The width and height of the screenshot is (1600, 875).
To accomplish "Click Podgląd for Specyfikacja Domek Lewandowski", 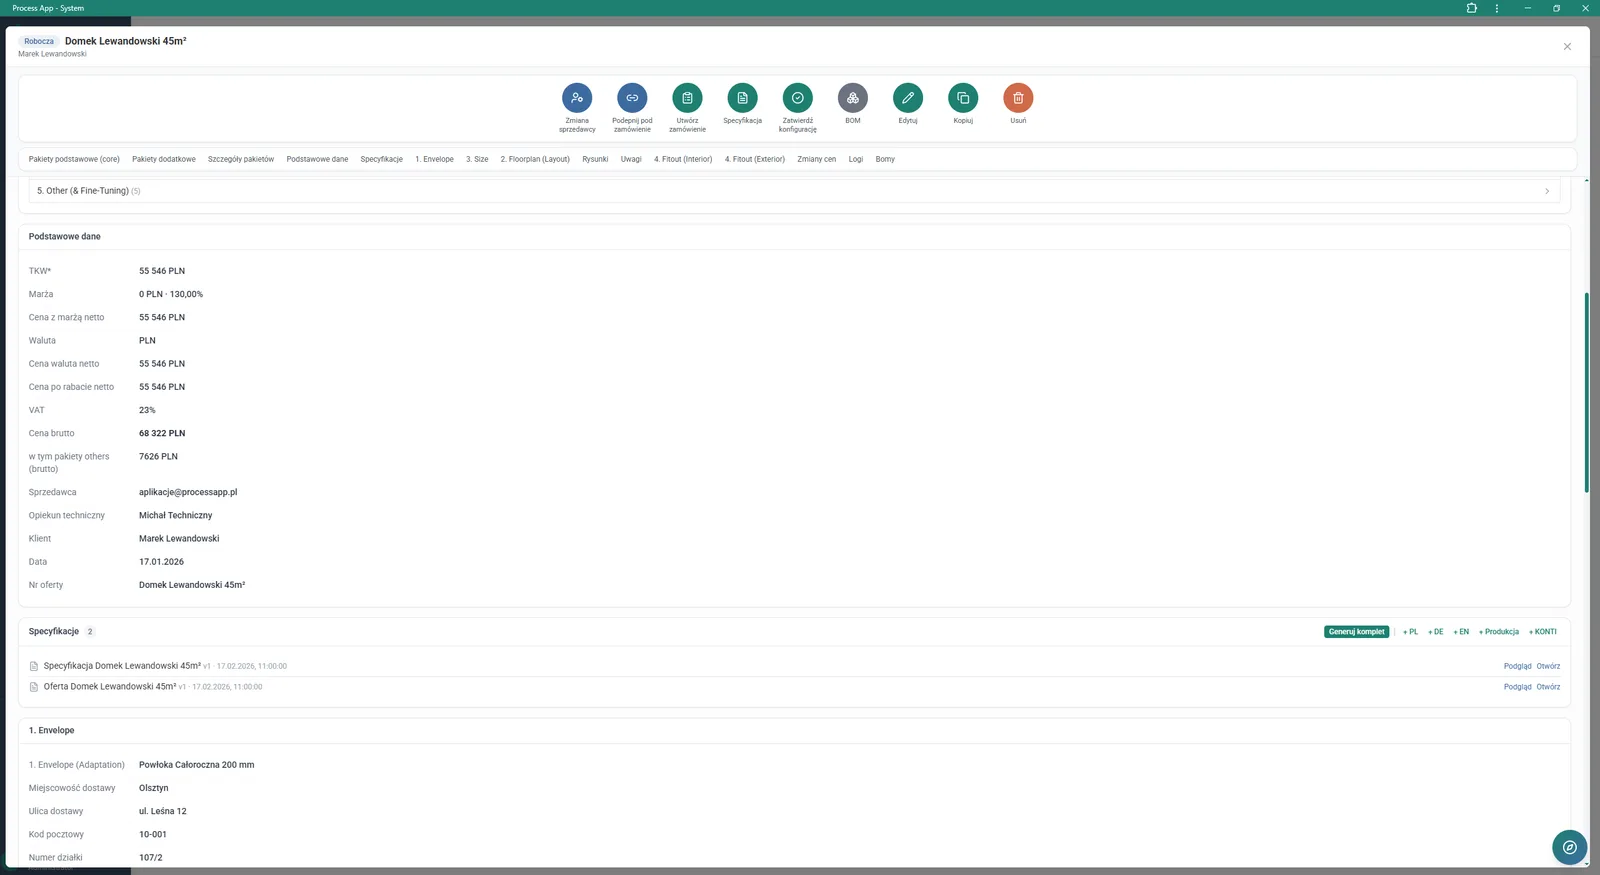I will pyautogui.click(x=1517, y=666).
